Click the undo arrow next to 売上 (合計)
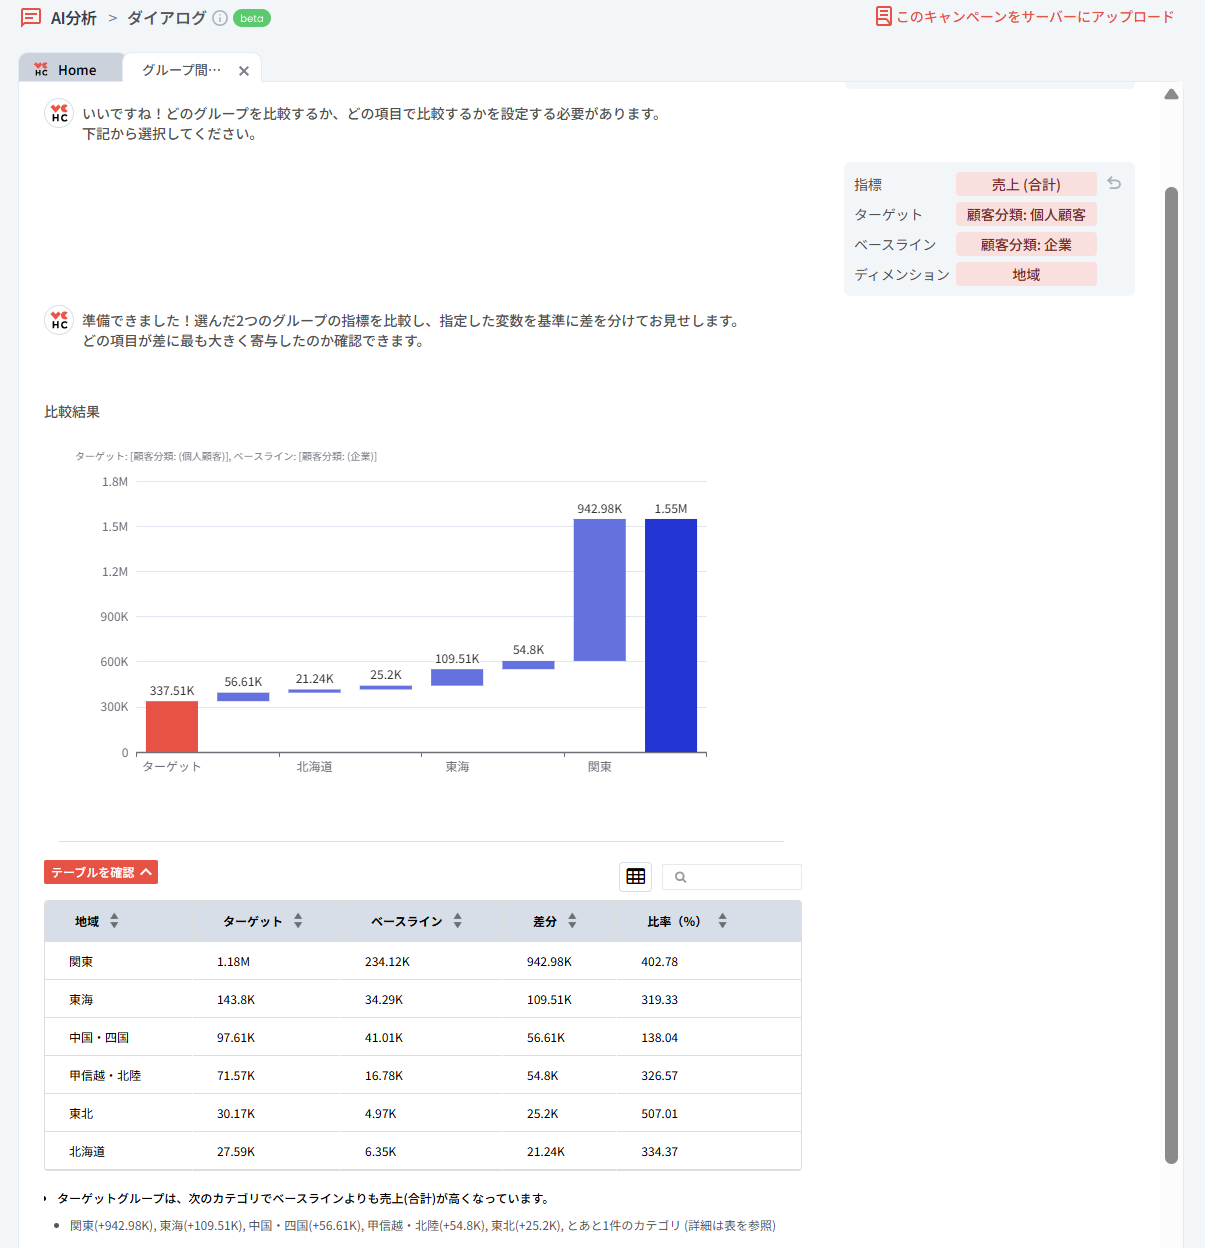This screenshot has width=1205, height=1248. (1114, 184)
